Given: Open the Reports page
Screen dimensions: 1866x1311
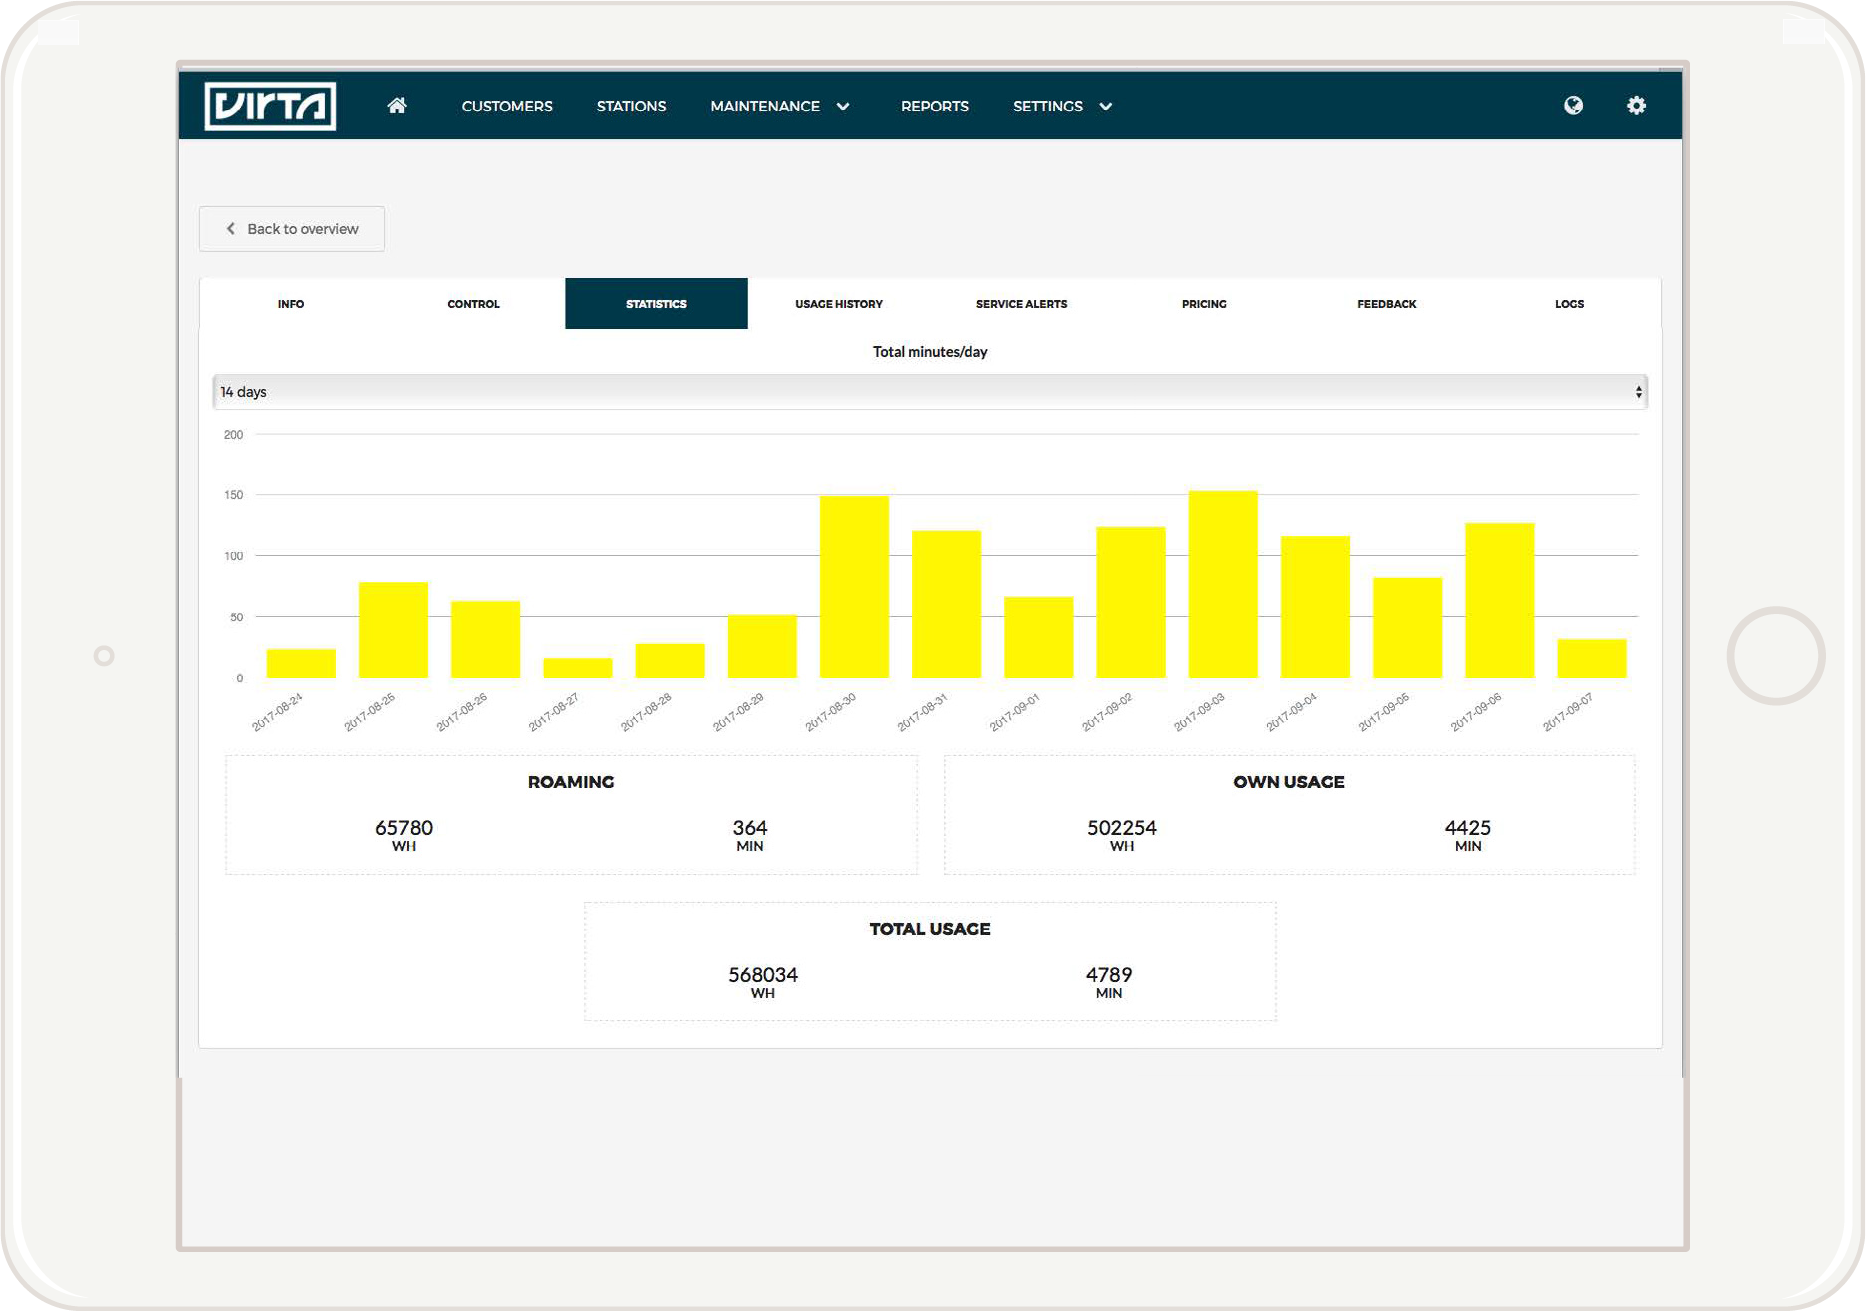Looking at the screenshot, I should coord(934,106).
